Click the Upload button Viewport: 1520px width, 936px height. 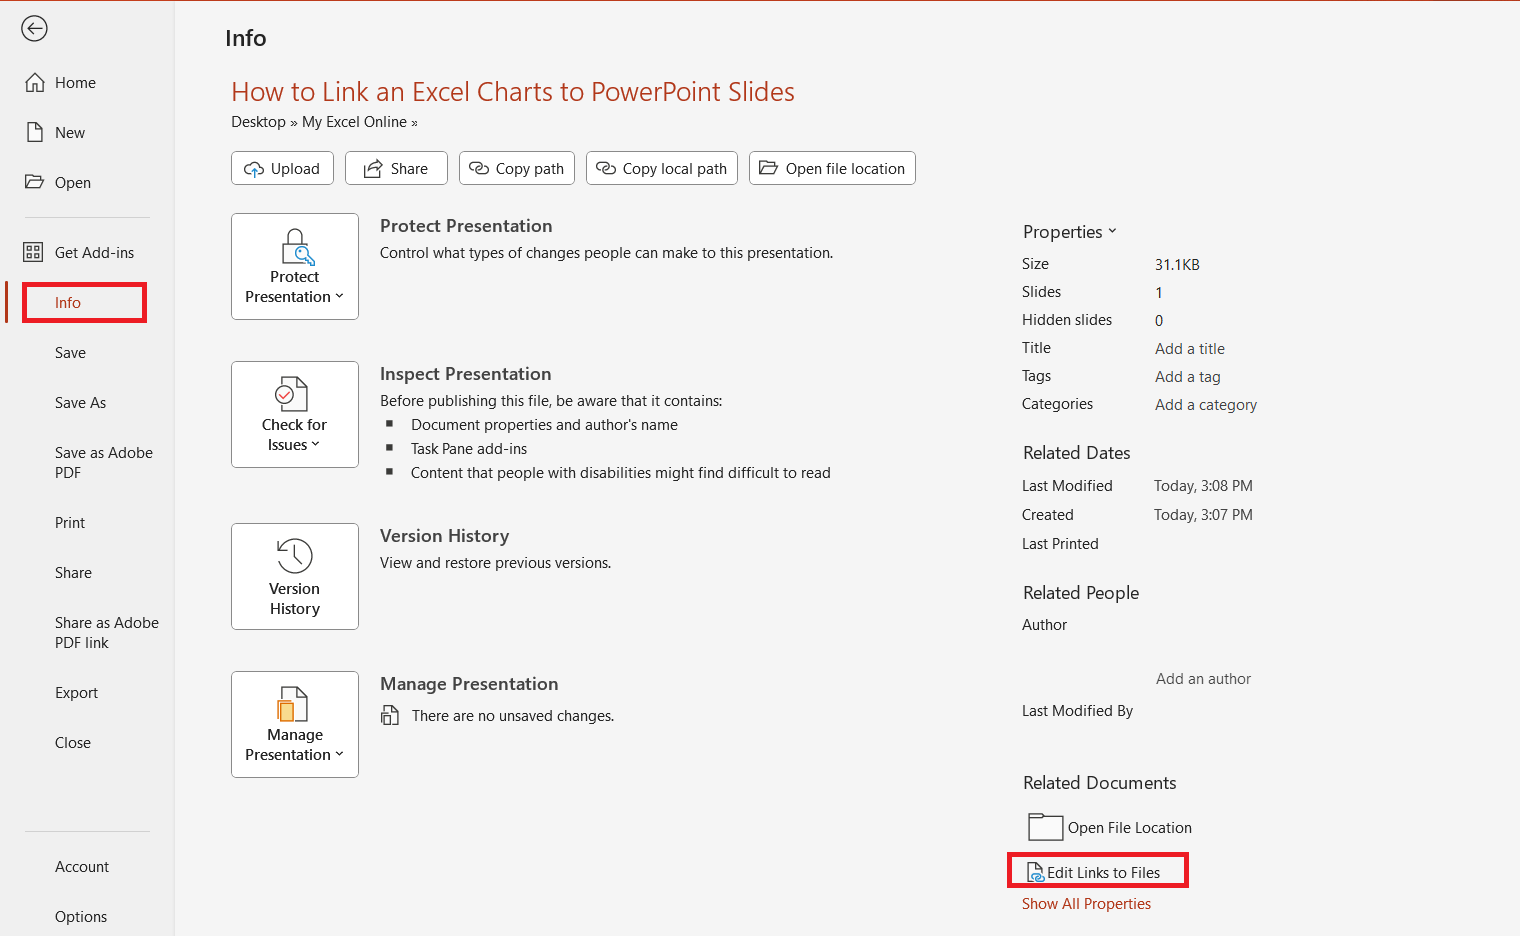282,168
